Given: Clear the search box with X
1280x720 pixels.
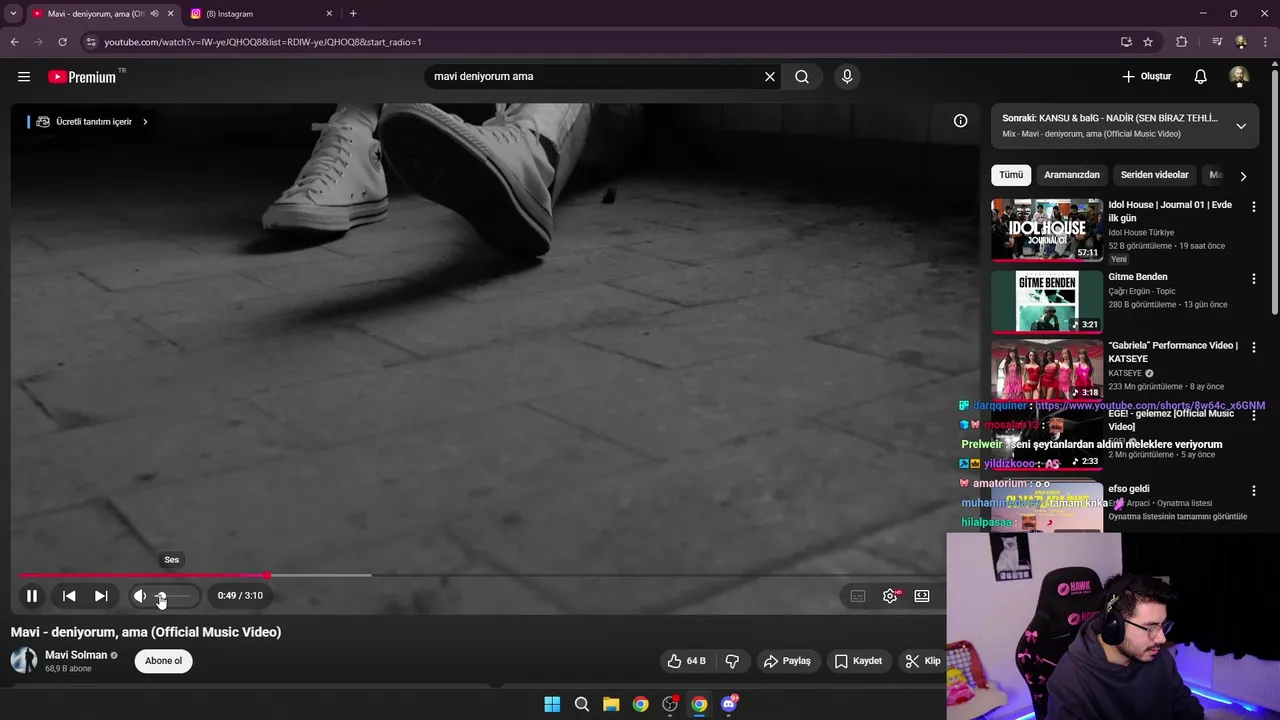Looking at the screenshot, I should [x=770, y=77].
